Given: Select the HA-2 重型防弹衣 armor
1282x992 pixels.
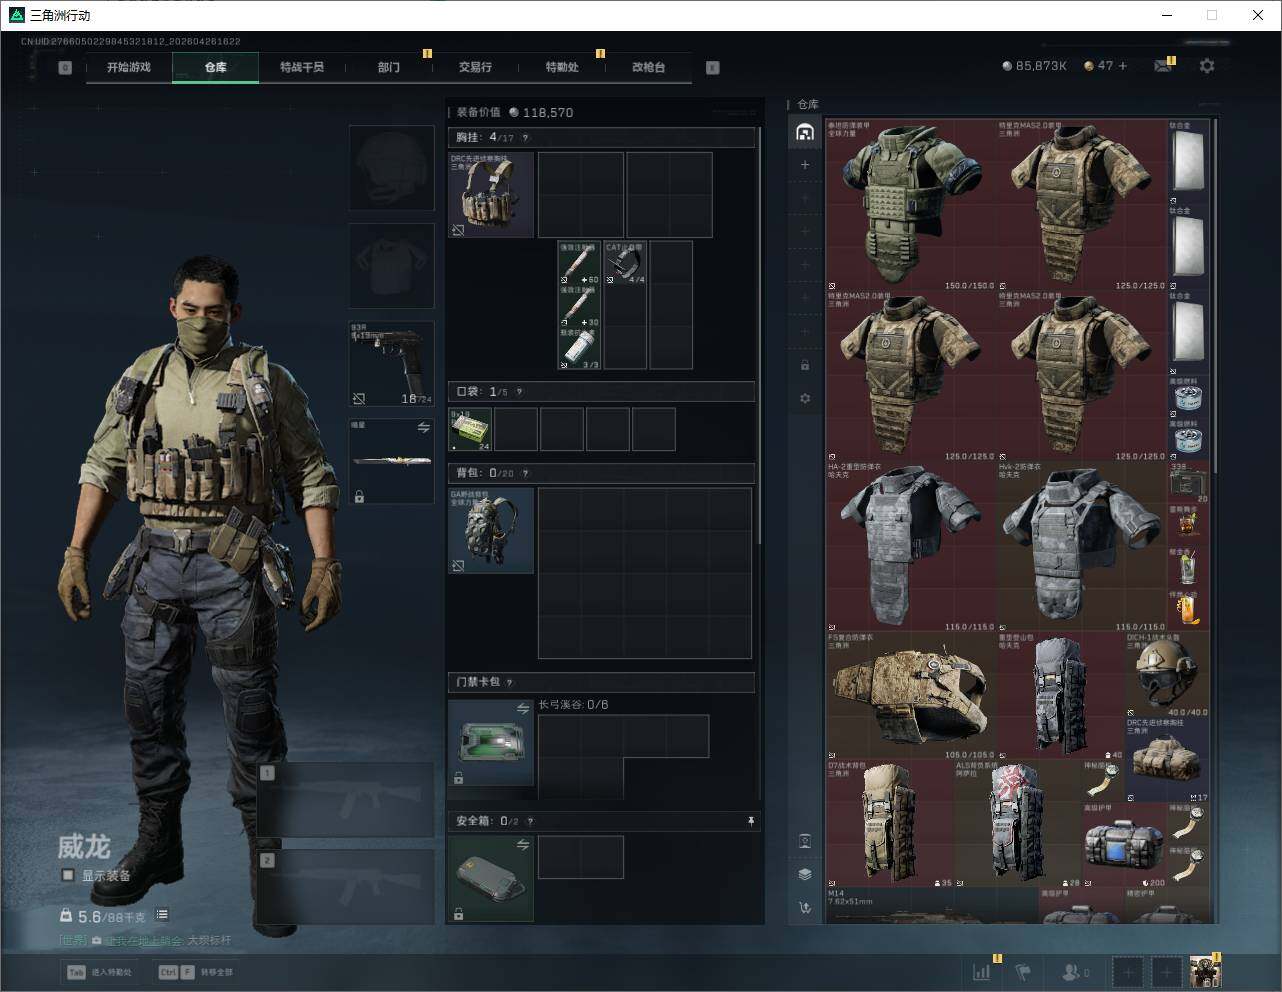Looking at the screenshot, I should [912, 546].
